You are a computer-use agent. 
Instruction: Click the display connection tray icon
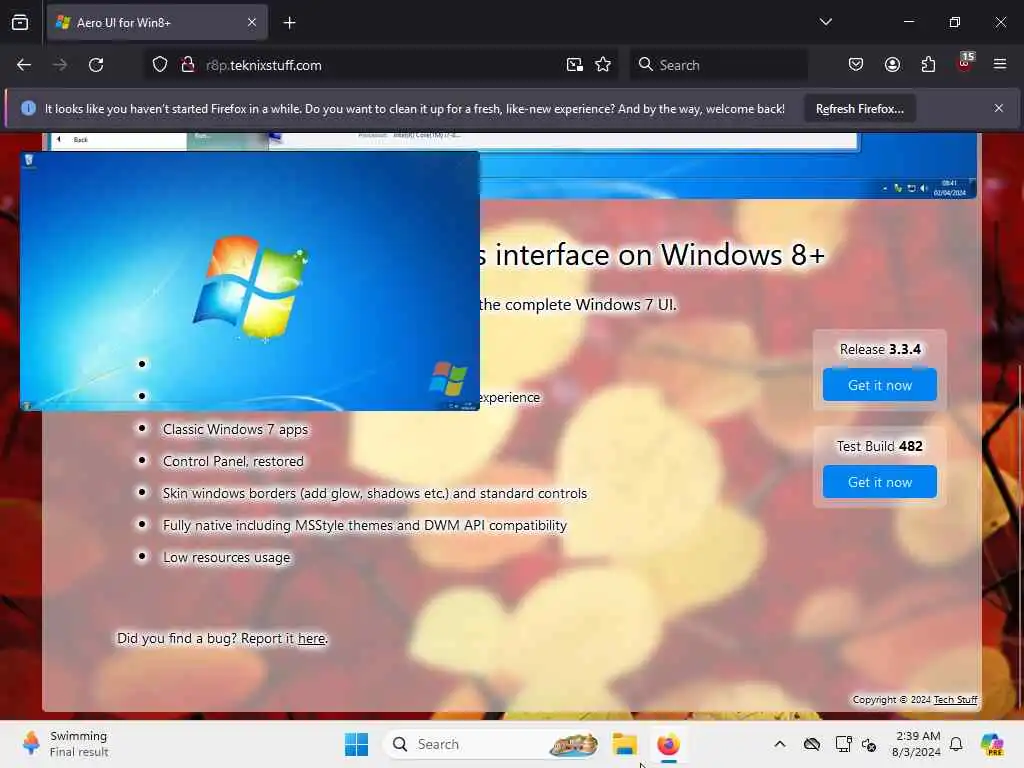(843, 744)
